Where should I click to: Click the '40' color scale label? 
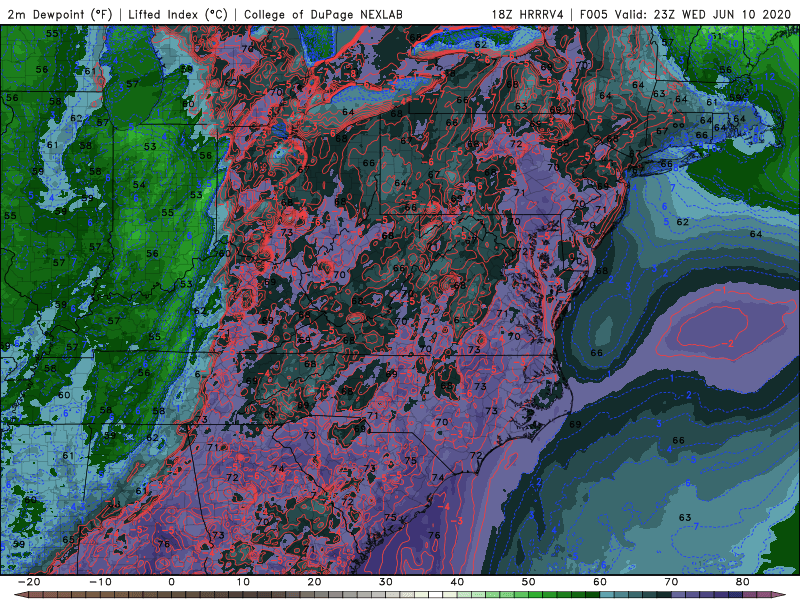[457, 582]
